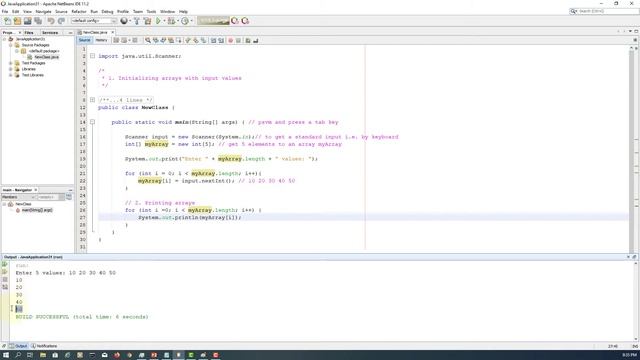640x360 pixels.
Task: Click the Clean and Build Project icon
Action: [x=147, y=21]
